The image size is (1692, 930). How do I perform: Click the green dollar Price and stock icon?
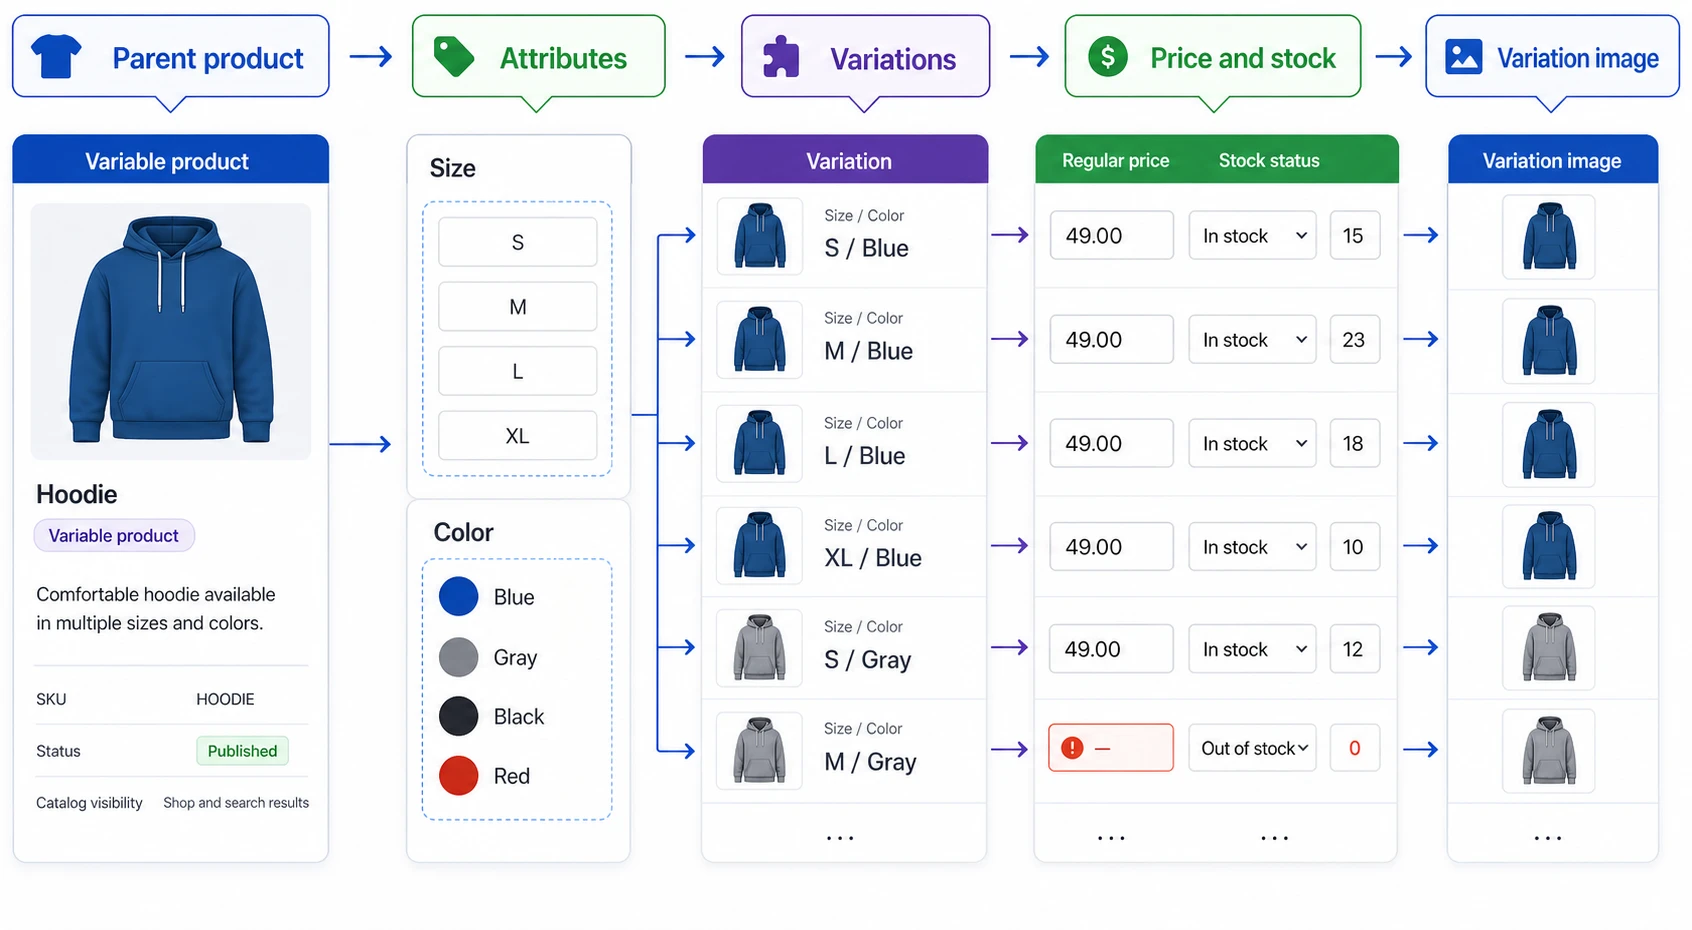(x=1107, y=57)
